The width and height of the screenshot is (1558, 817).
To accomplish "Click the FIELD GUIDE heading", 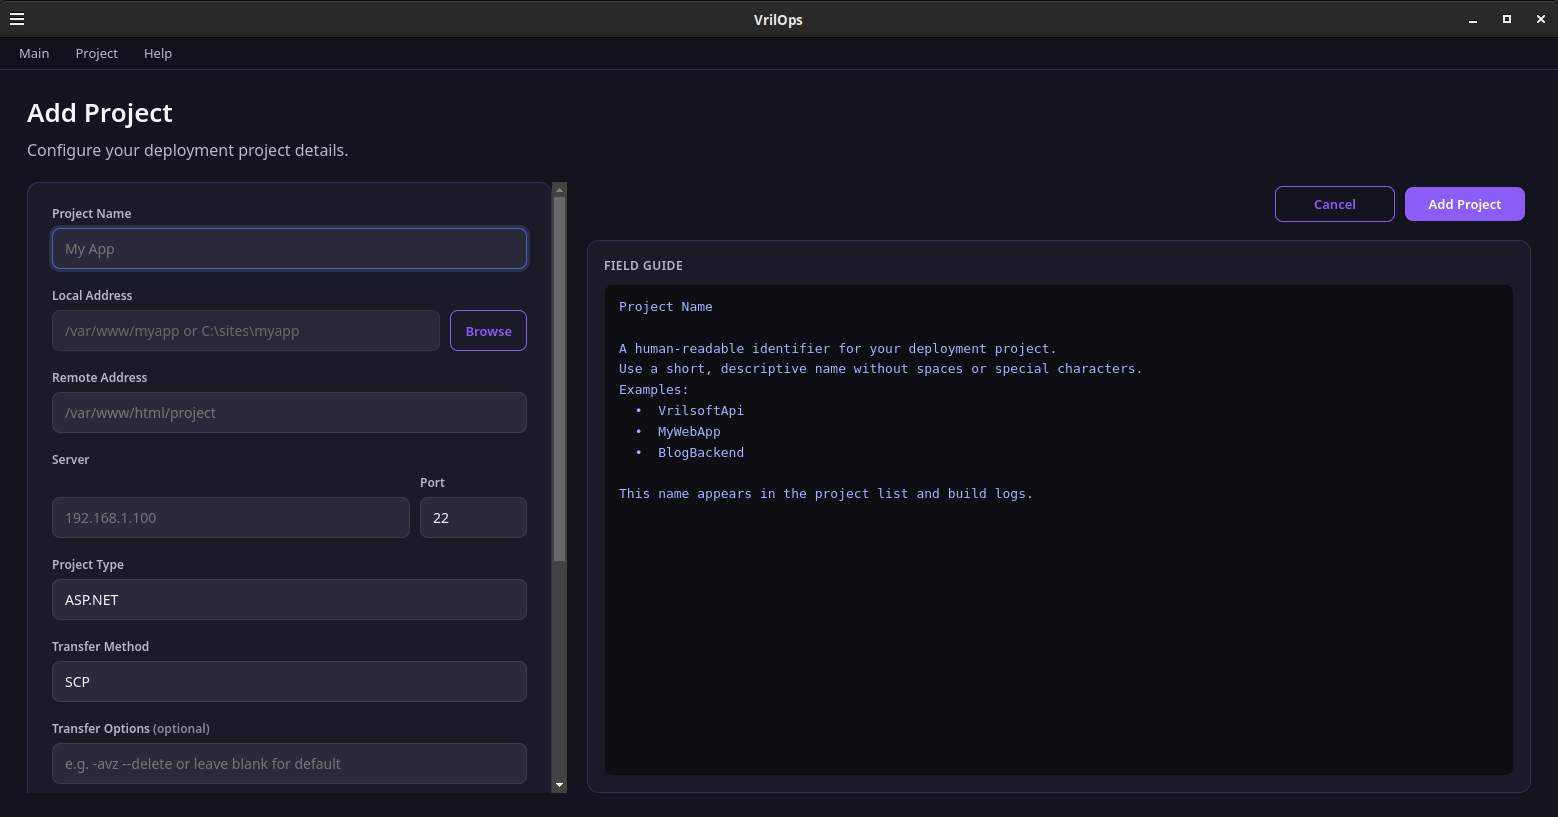I will (x=643, y=266).
